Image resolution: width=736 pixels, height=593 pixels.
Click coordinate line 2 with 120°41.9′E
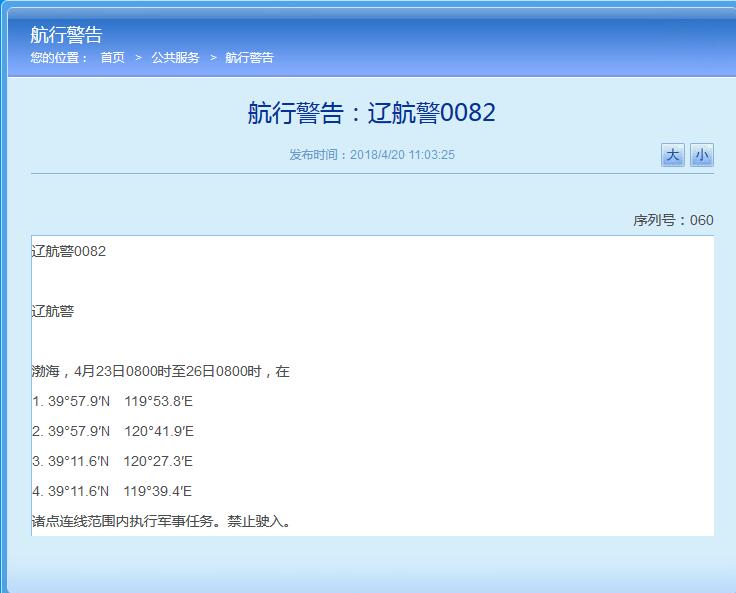click(x=112, y=431)
